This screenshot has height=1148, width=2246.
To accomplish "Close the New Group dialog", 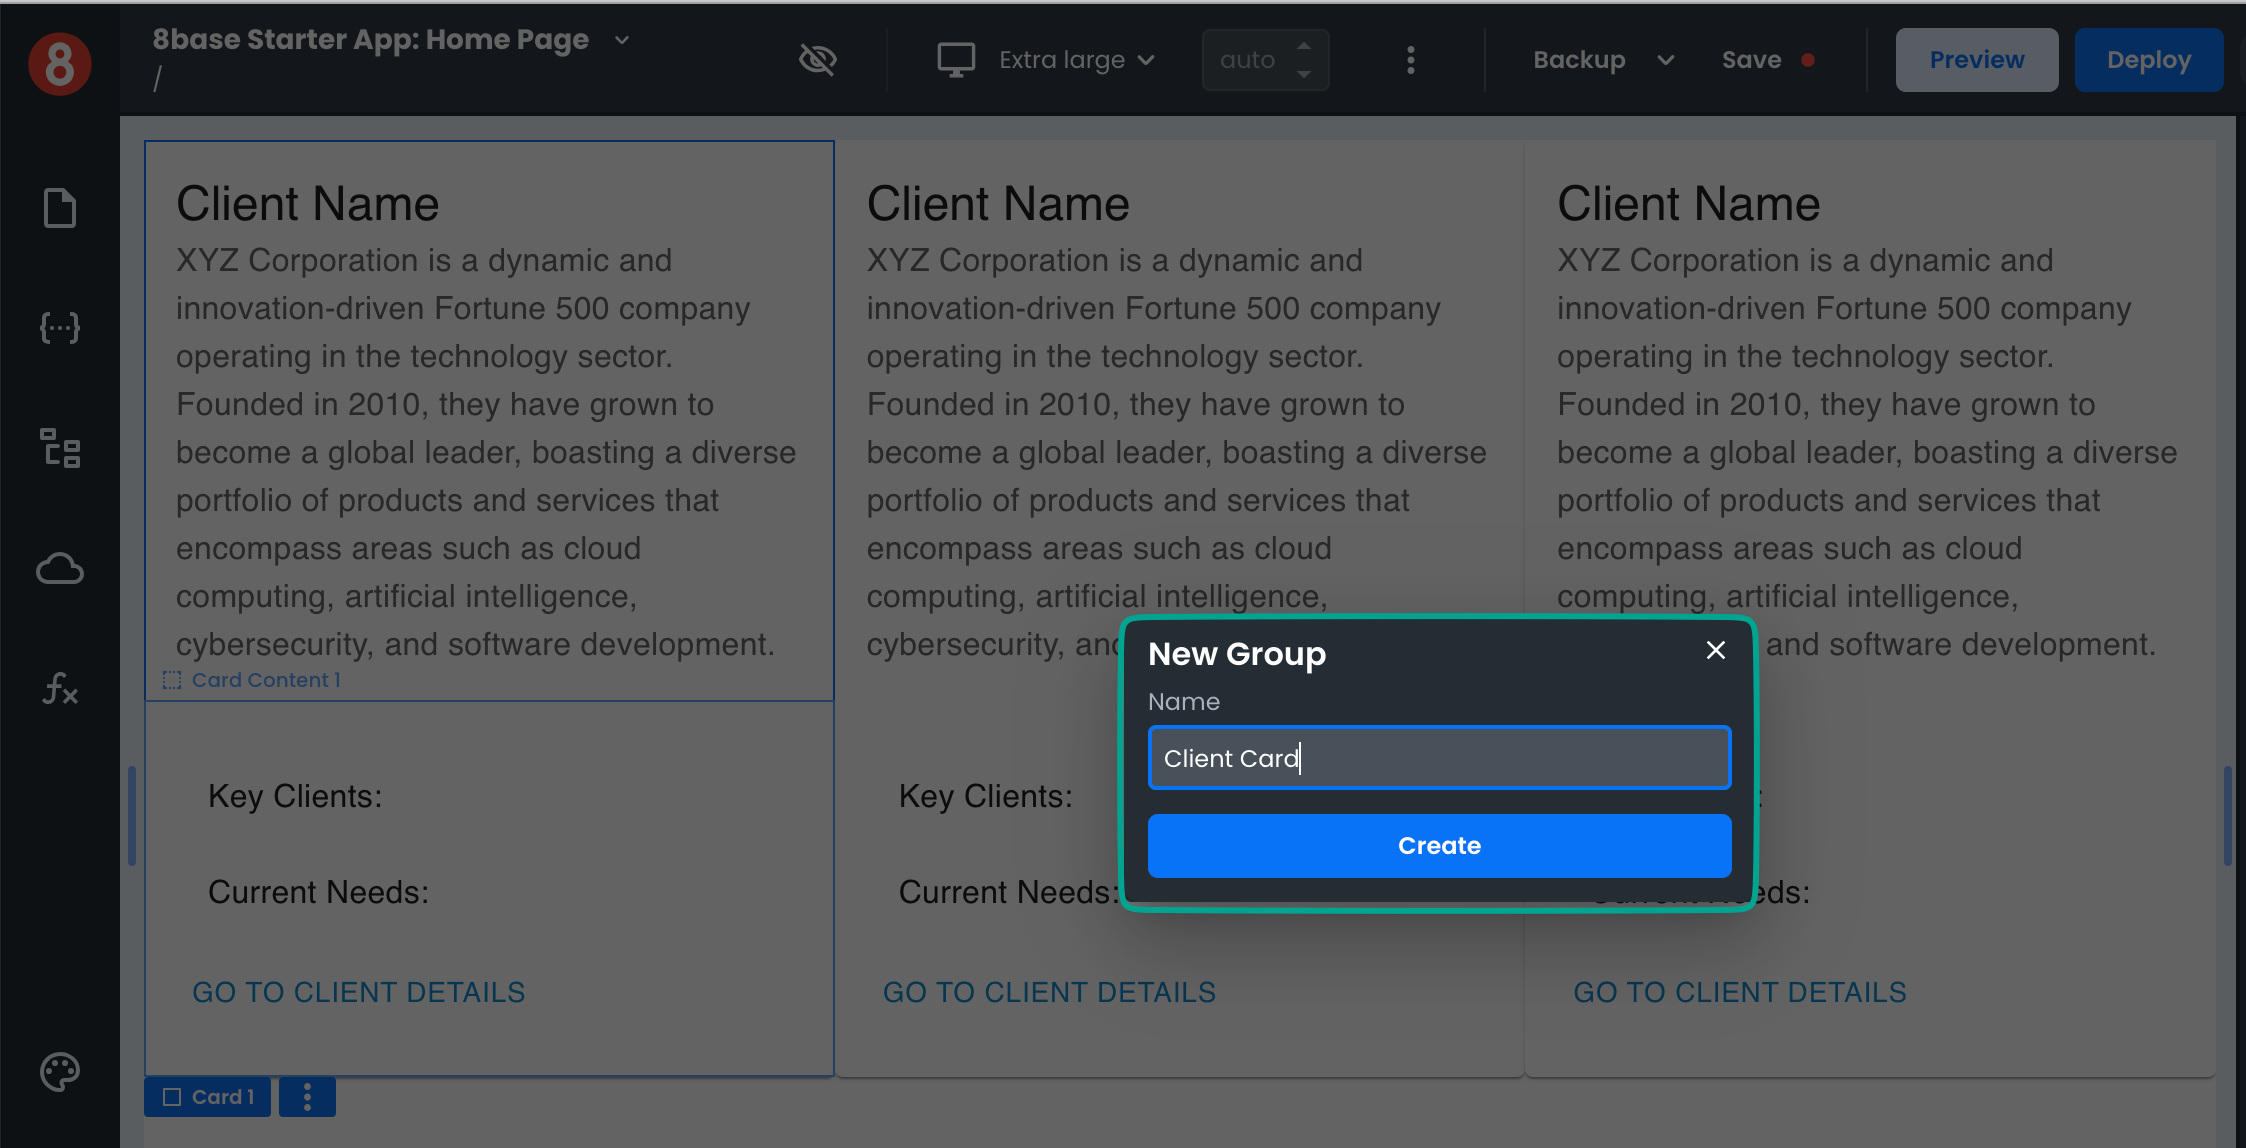I will click(x=1715, y=650).
